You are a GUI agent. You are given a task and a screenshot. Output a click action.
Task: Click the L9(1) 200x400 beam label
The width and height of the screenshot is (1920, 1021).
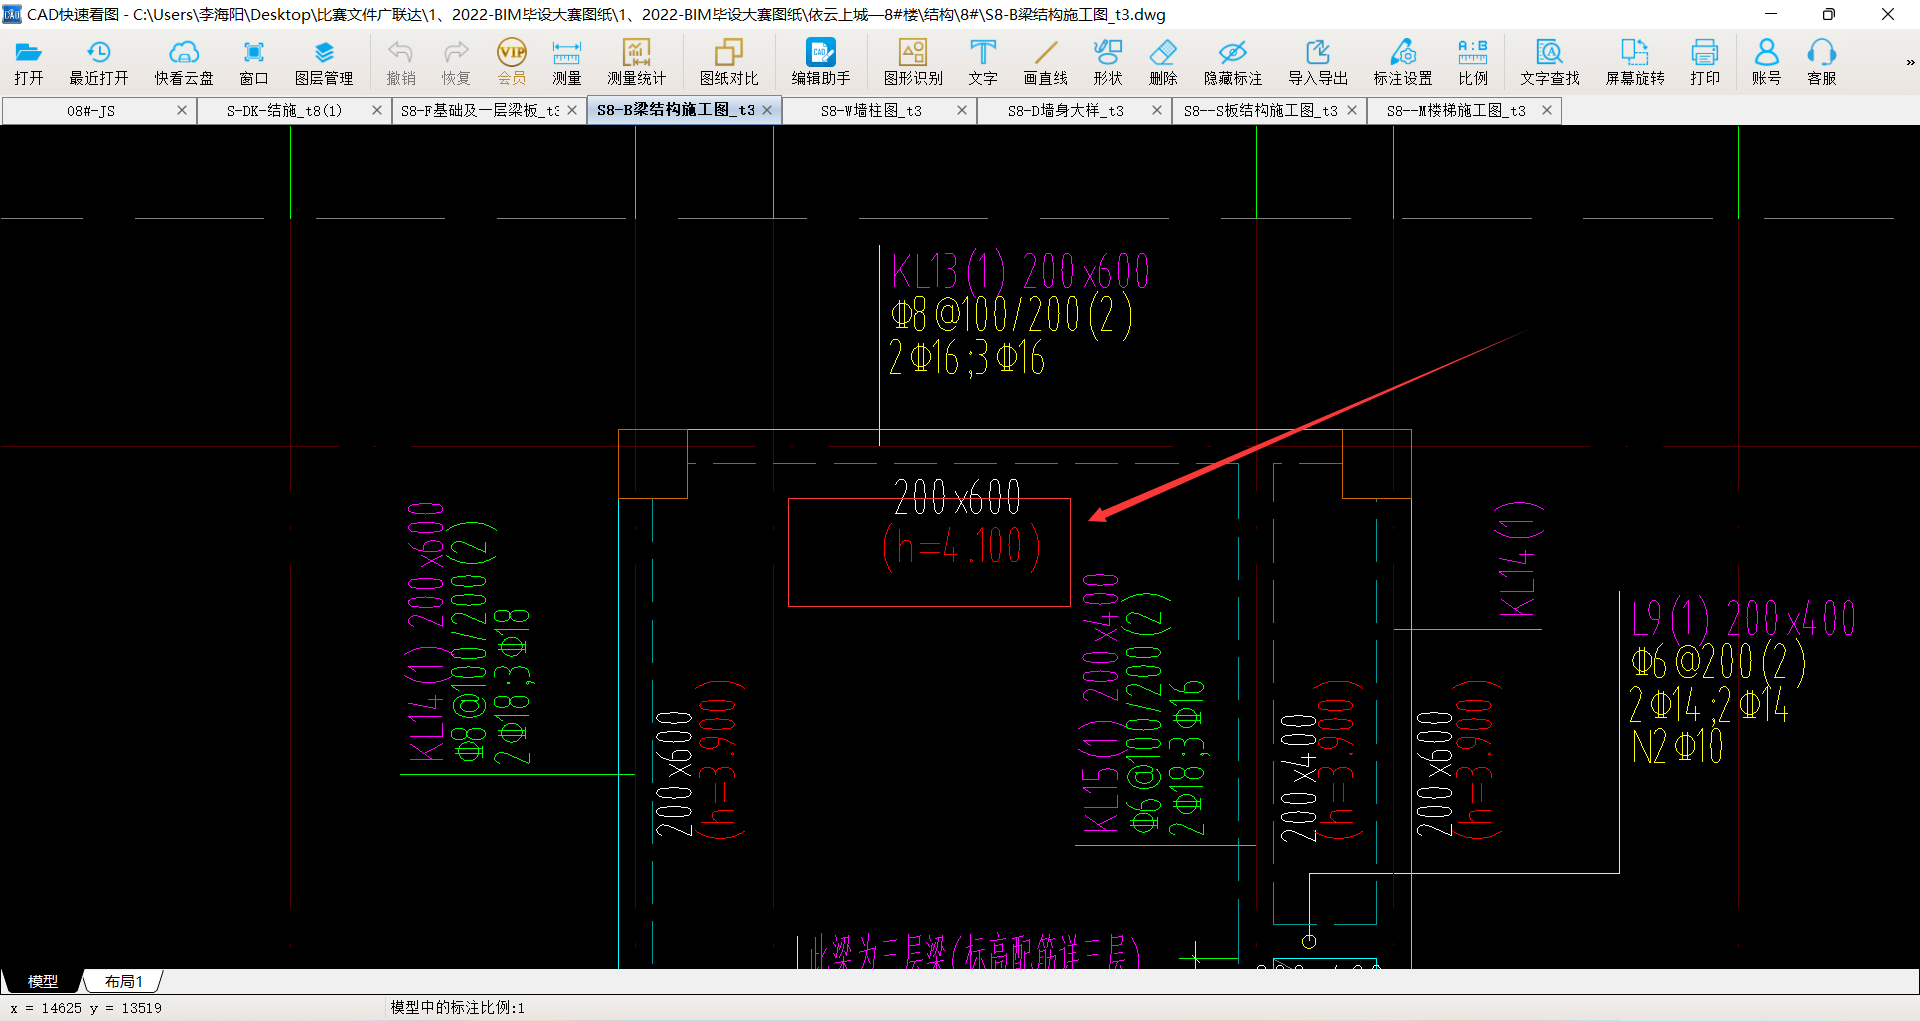(x=1743, y=619)
